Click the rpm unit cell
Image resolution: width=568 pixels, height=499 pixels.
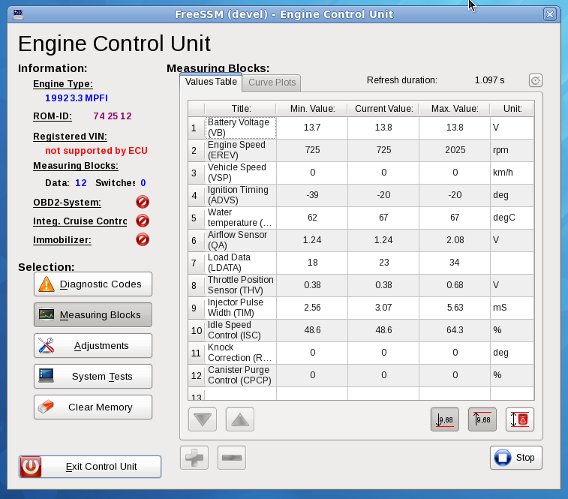[x=512, y=150]
